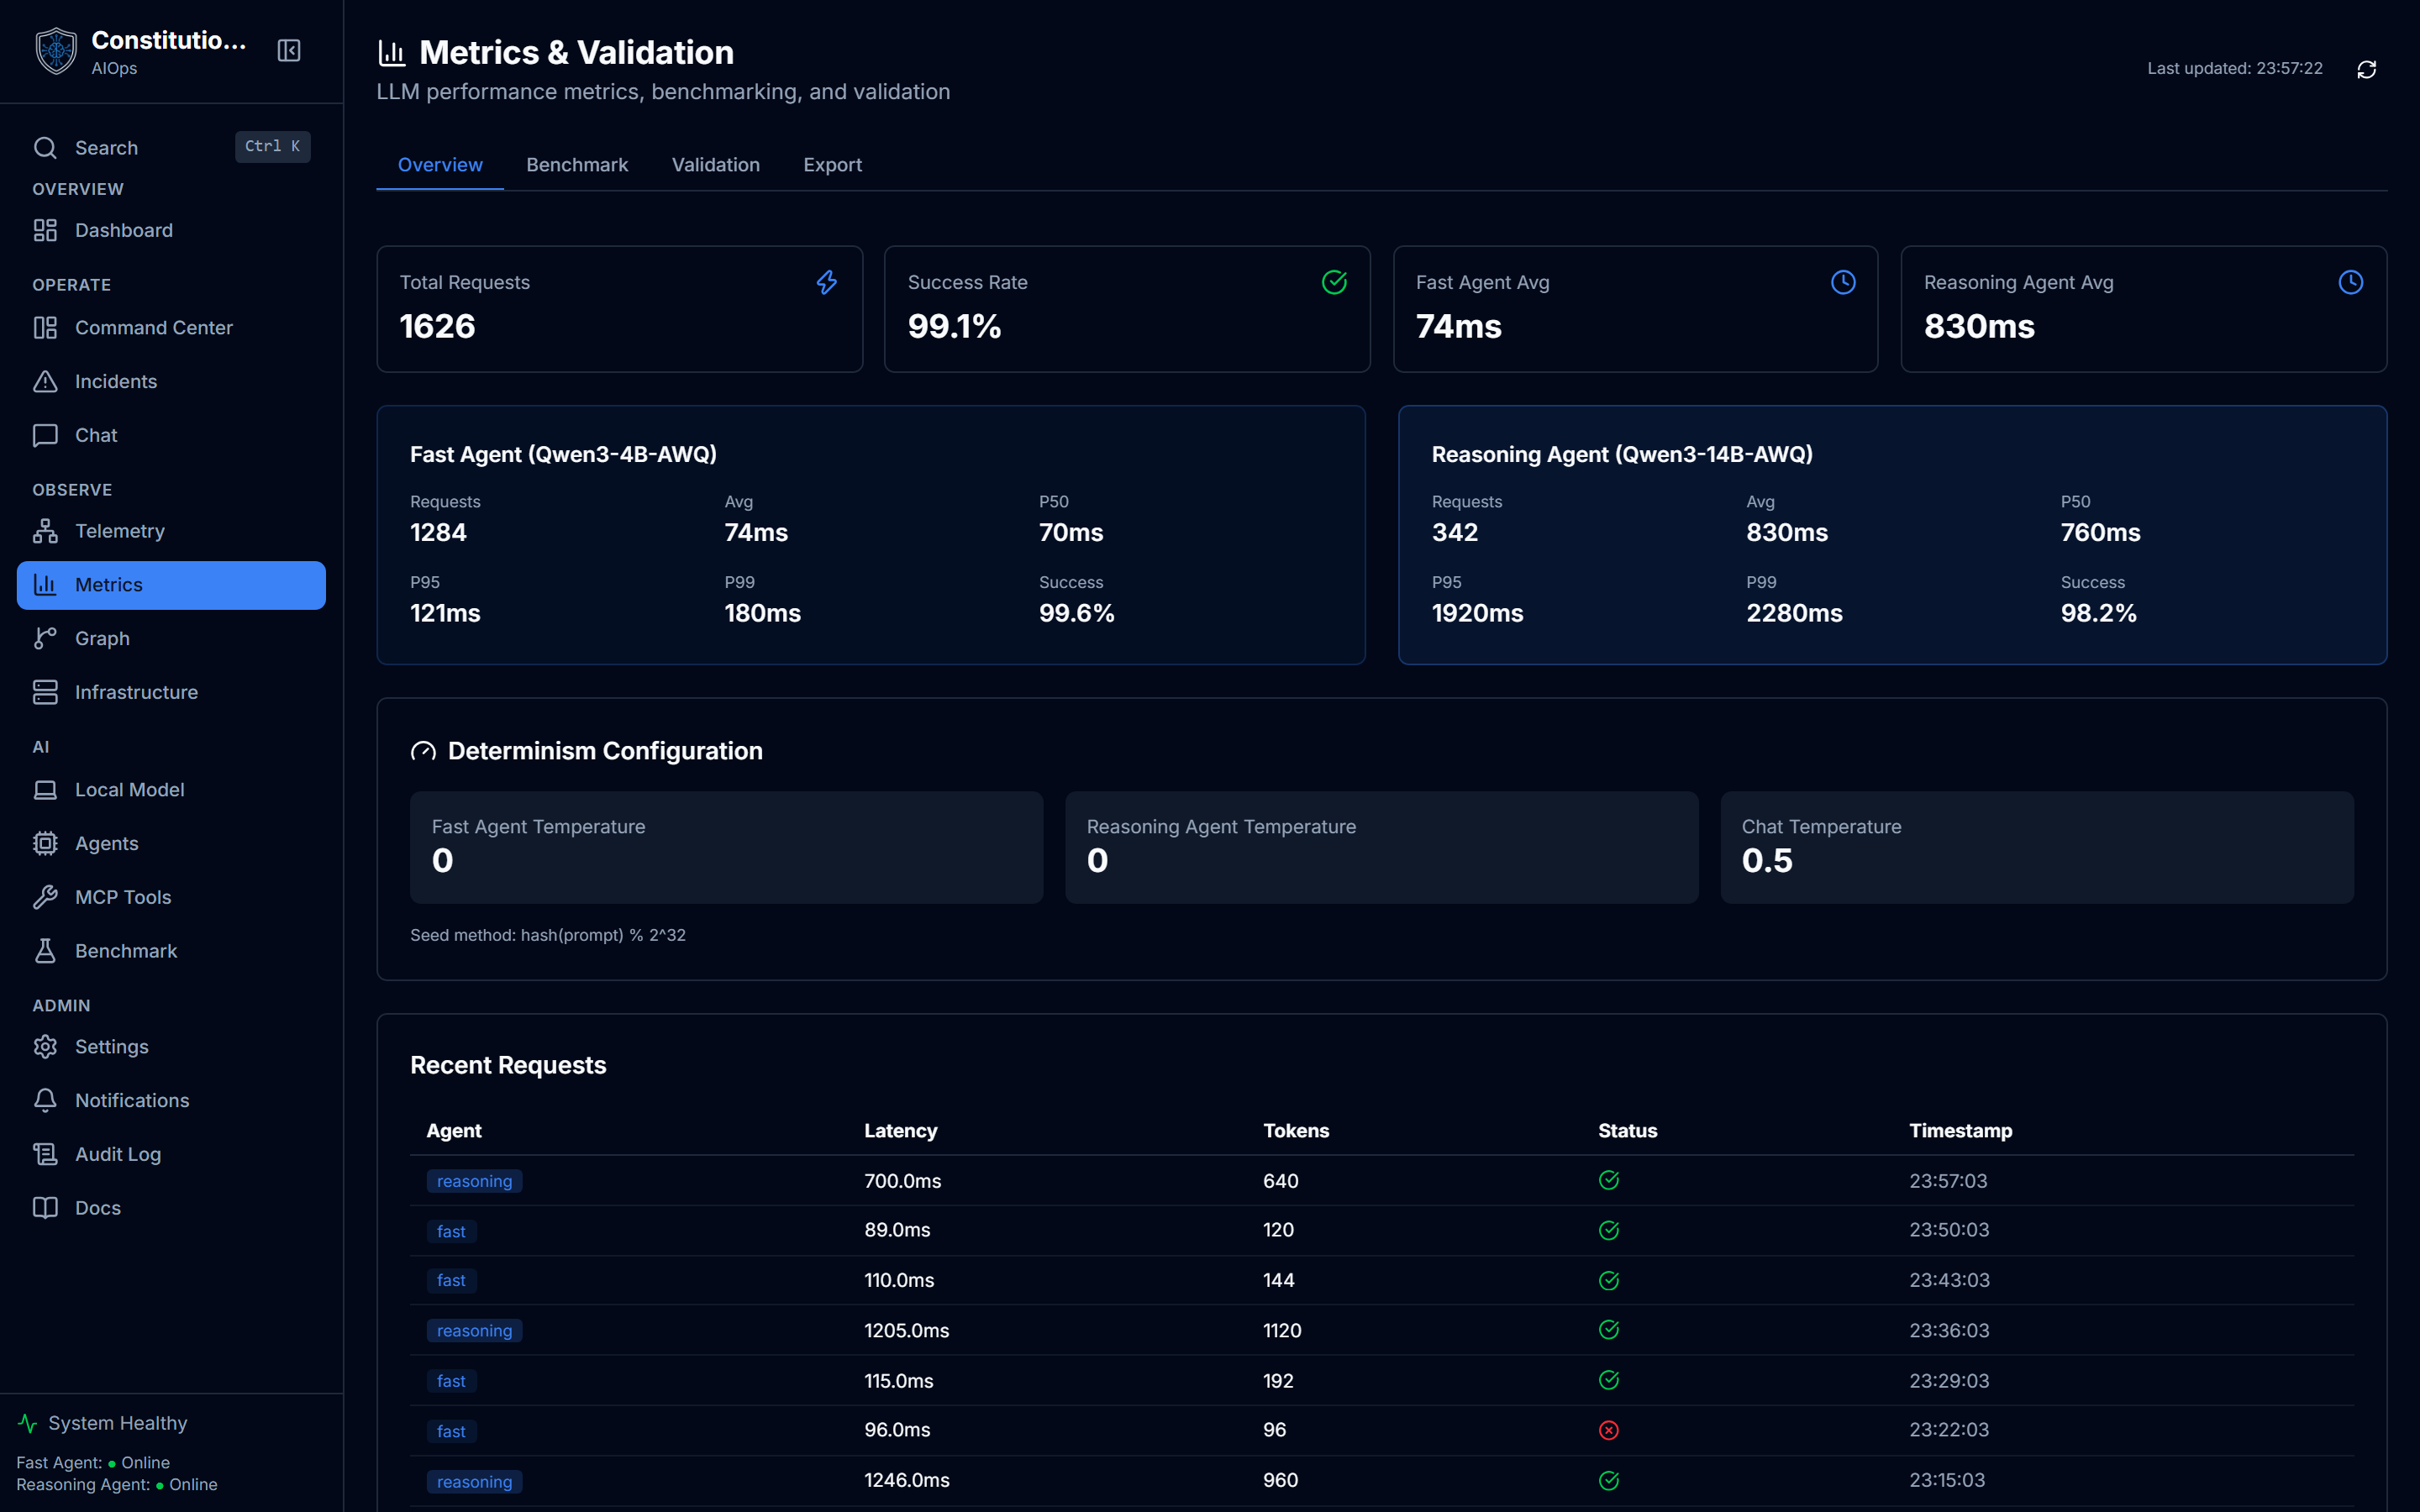Click the Reasoning Agent Temperature card
Image resolution: width=2420 pixels, height=1512 pixels.
pos(1381,848)
